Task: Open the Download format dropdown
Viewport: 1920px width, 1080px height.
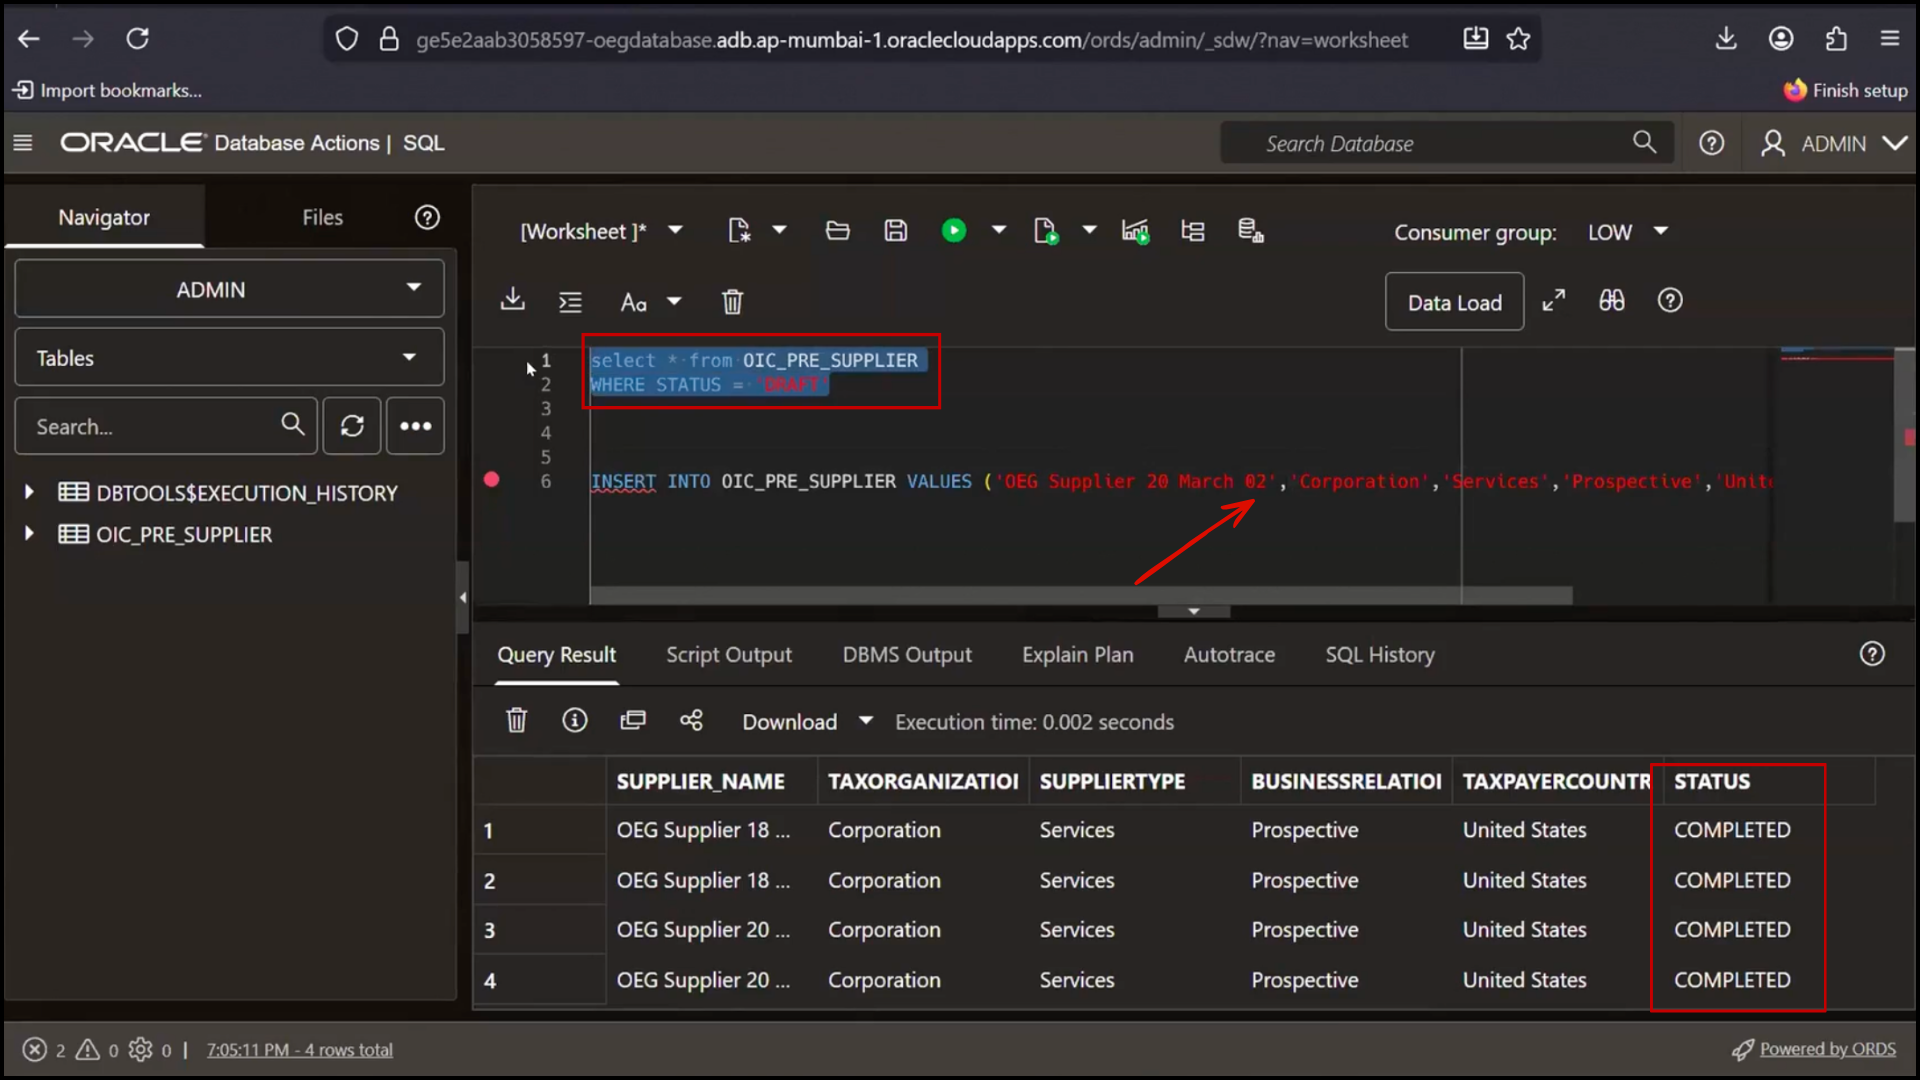Action: coord(866,721)
